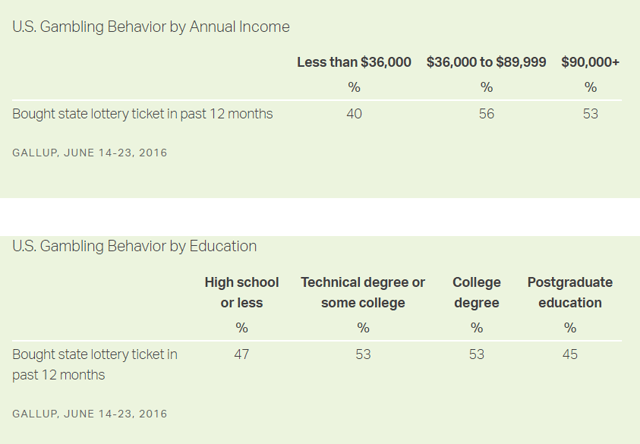
Task: Select the 'High school or less' header
Action: click(x=242, y=292)
